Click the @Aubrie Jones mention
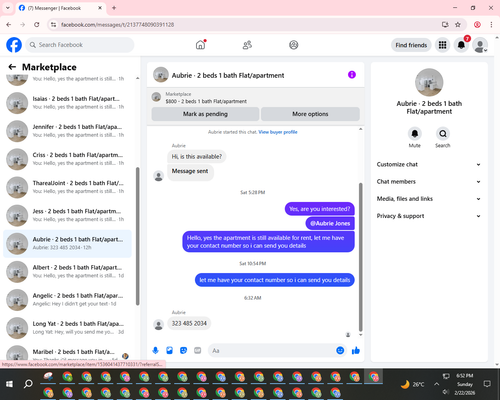Image resolution: width=500 pixels, height=400 pixels. pos(330,223)
